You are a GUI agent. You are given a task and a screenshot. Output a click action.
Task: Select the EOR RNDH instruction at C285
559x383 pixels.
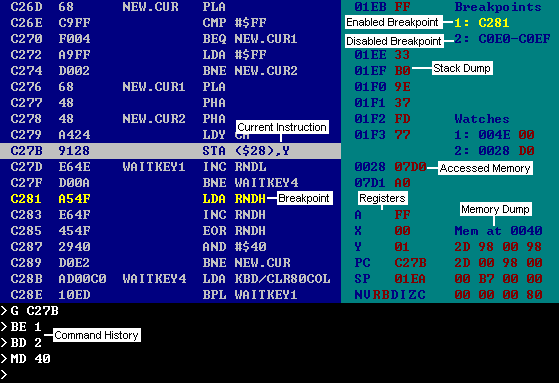[234, 231]
